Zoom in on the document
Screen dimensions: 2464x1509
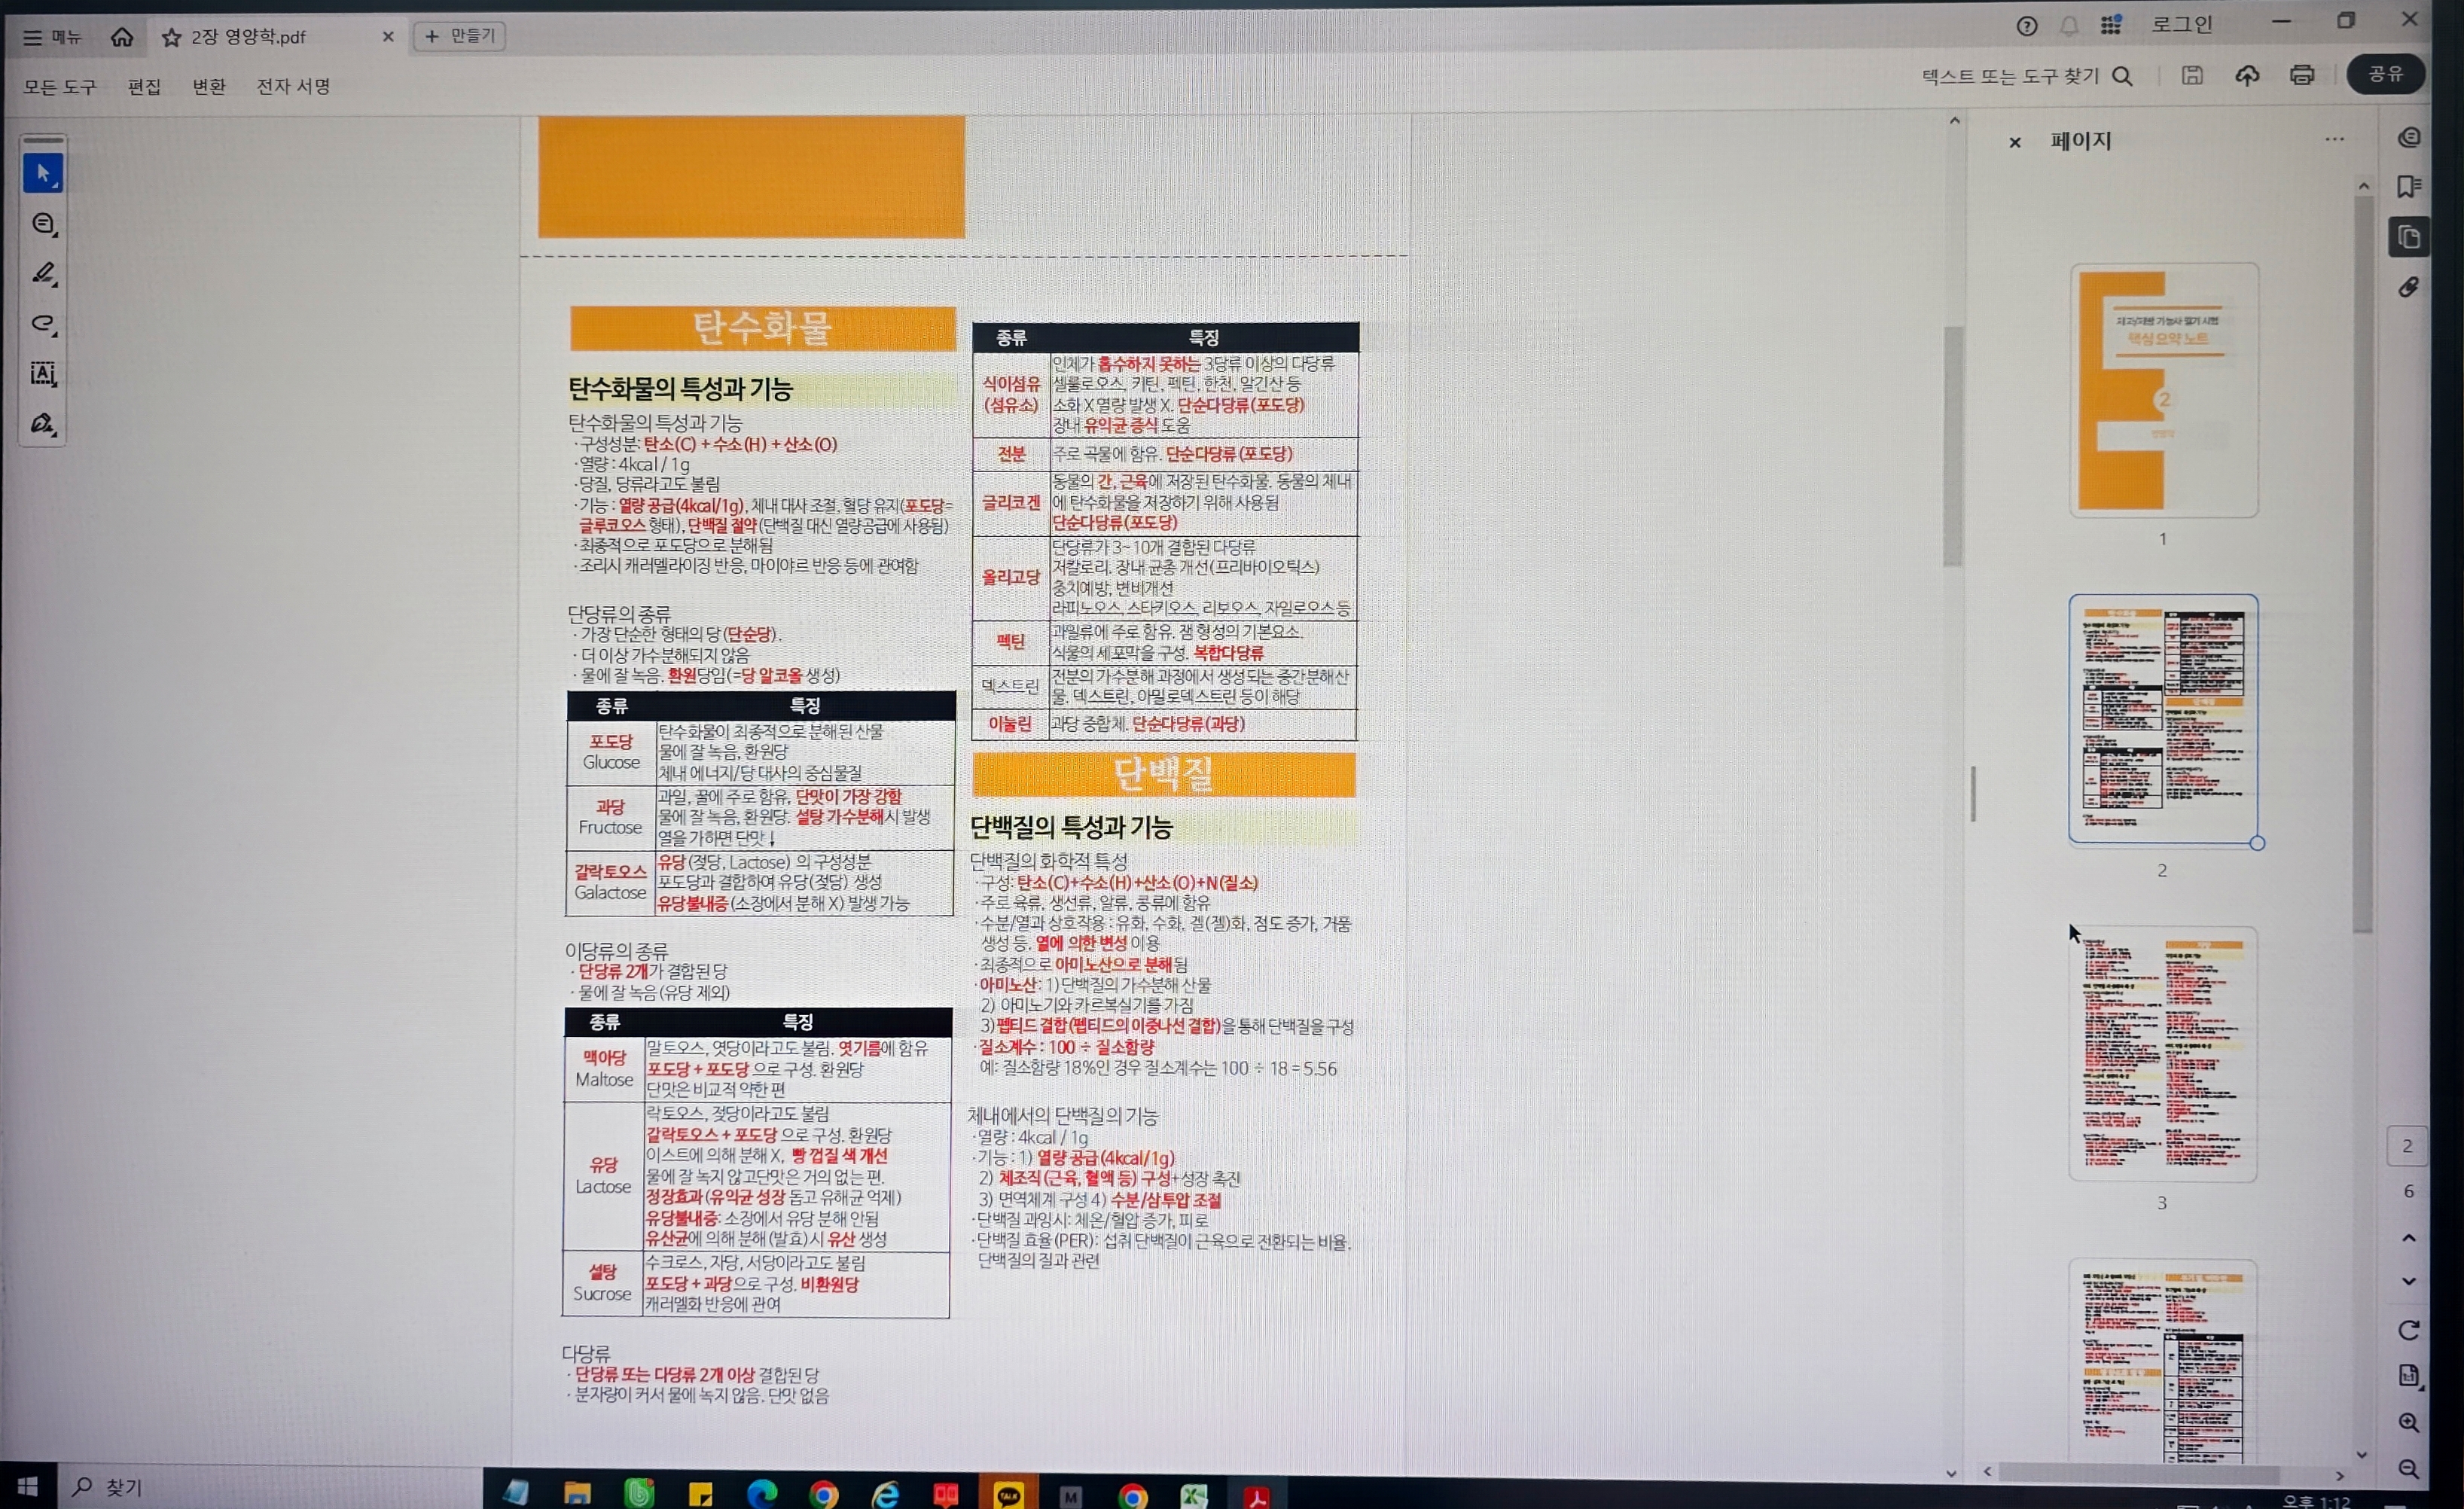(2408, 1422)
